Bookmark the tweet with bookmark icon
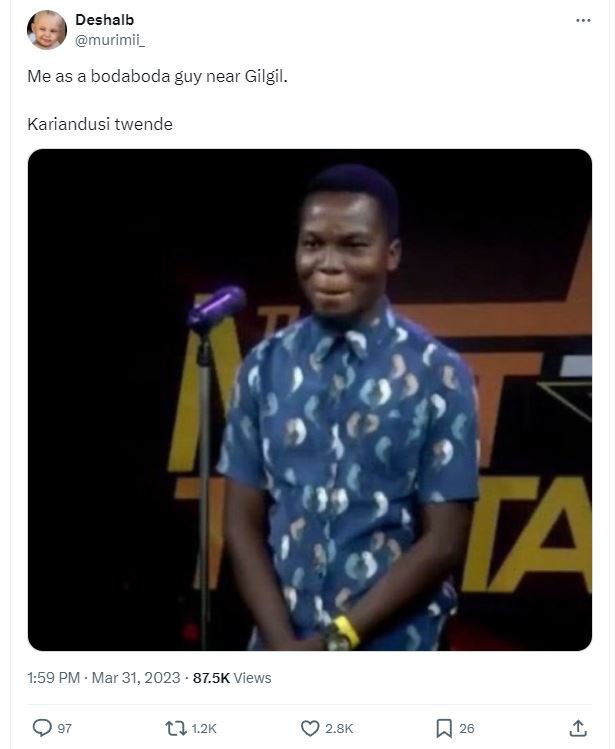Screen dimensions: 615x749 pos(444,728)
